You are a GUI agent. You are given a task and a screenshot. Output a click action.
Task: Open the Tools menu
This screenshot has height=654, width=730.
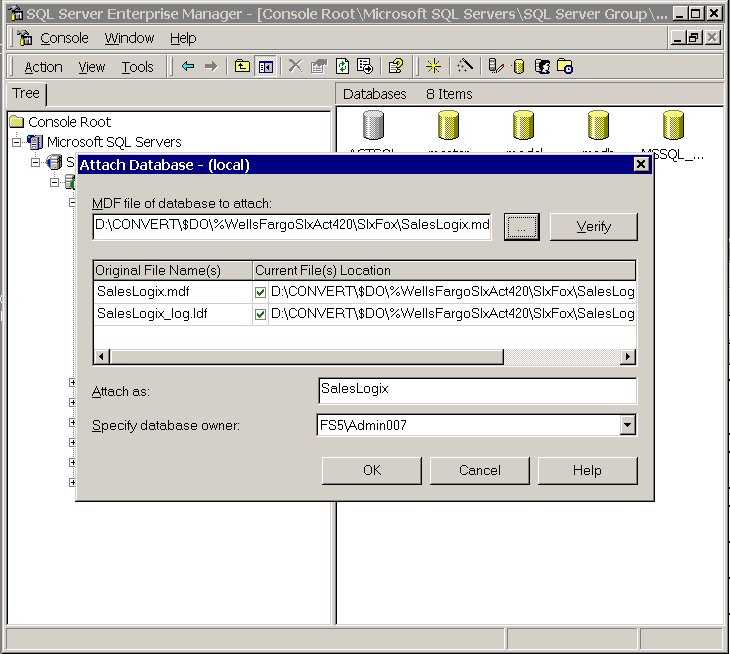pyautogui.click(x=137, y=67)
